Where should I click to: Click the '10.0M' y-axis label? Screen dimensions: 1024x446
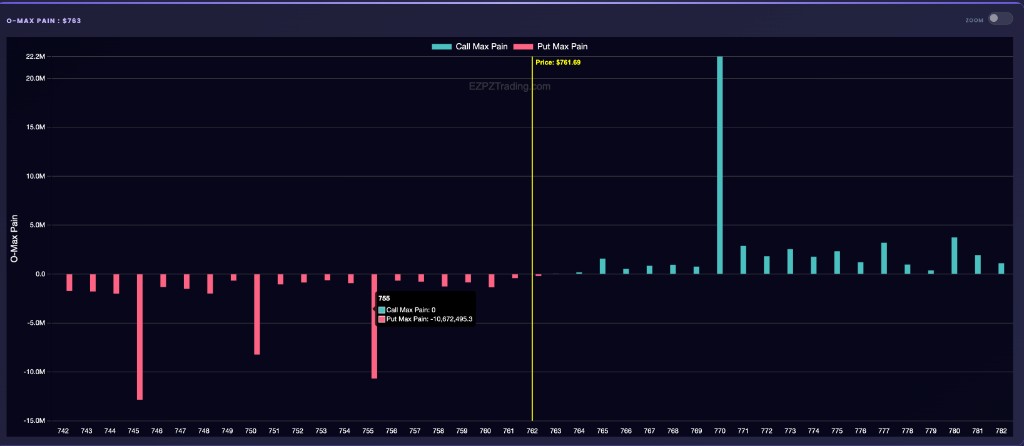click(x=35, y=176)
